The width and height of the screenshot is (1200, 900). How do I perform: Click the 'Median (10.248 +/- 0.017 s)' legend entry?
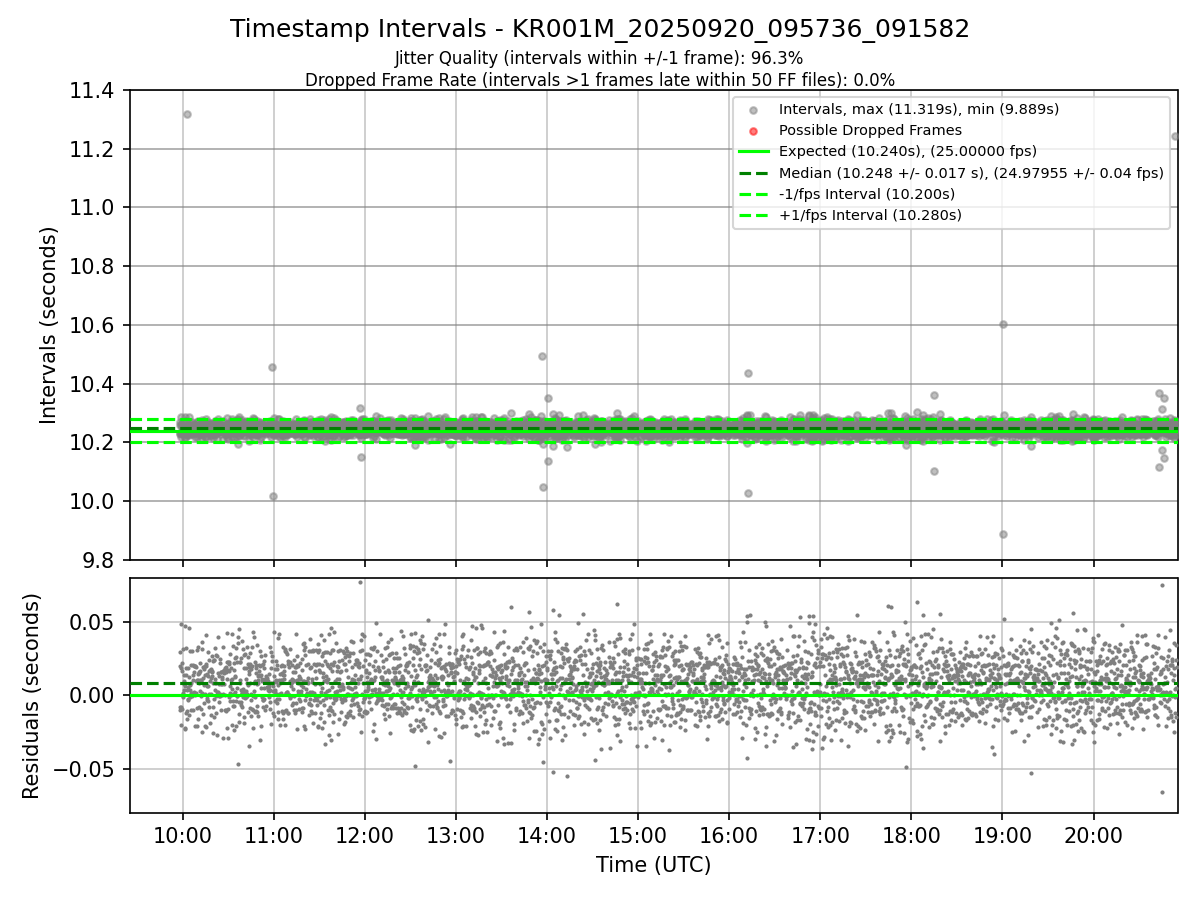971,173
